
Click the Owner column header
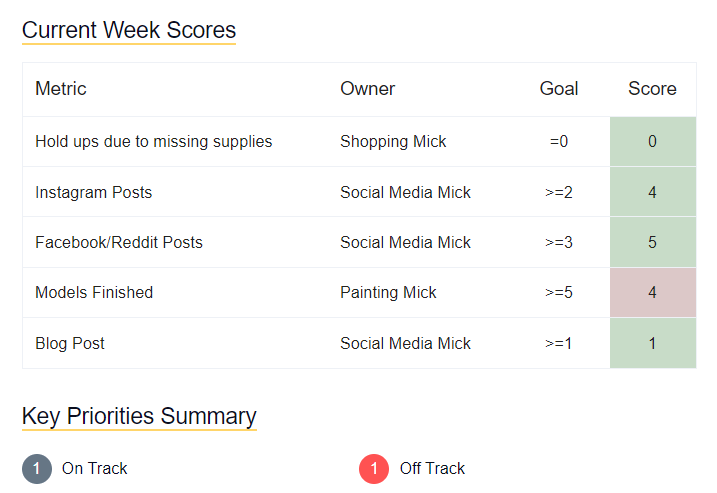click(x=368, y=89)
